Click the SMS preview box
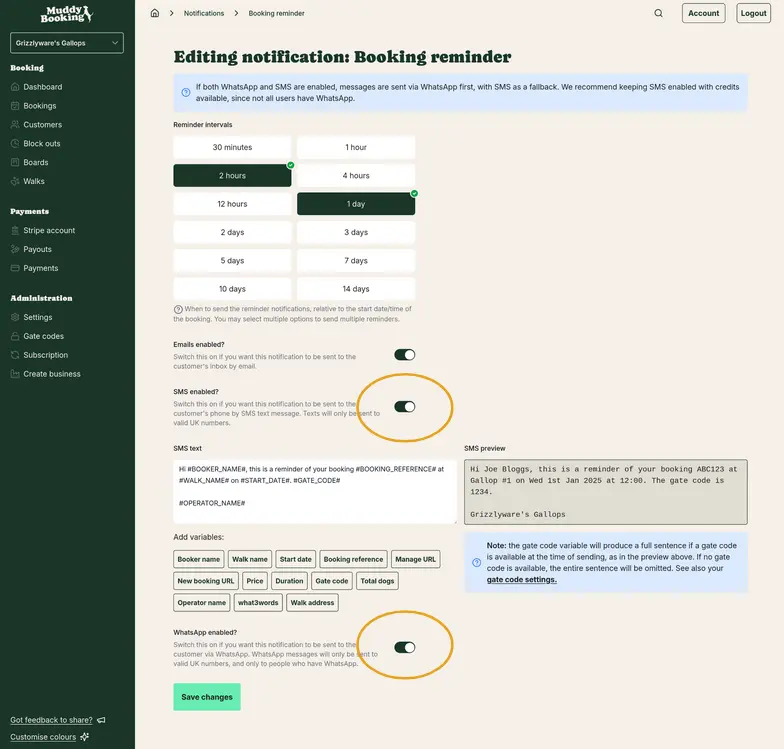Viewport: 784px width, 749px height. click(606, 492)
